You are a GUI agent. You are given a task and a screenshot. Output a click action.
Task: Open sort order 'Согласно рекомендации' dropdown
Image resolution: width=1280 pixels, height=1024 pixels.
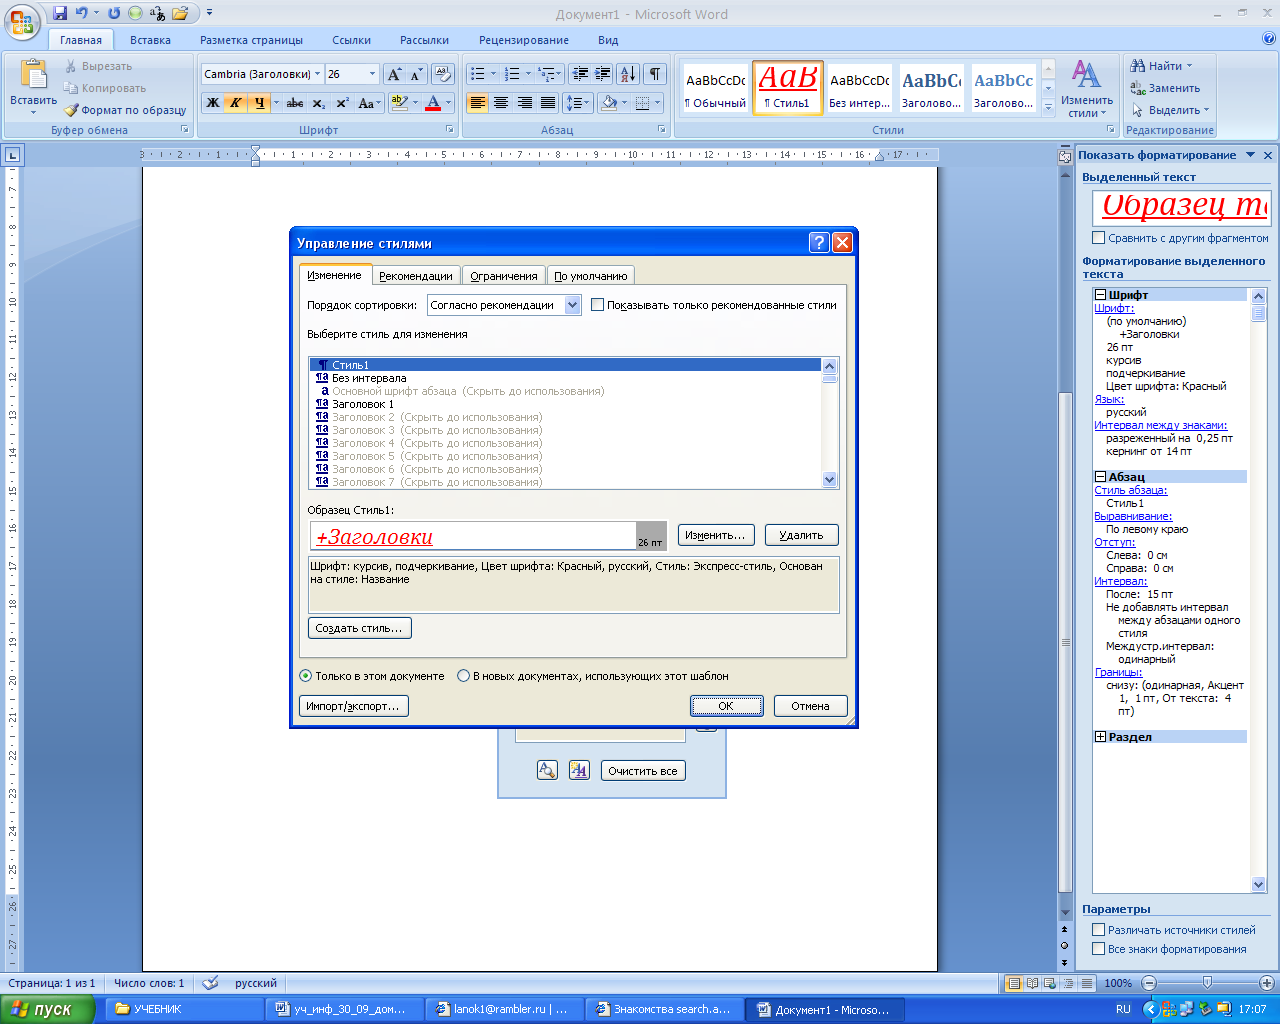[x=573, y=305]
